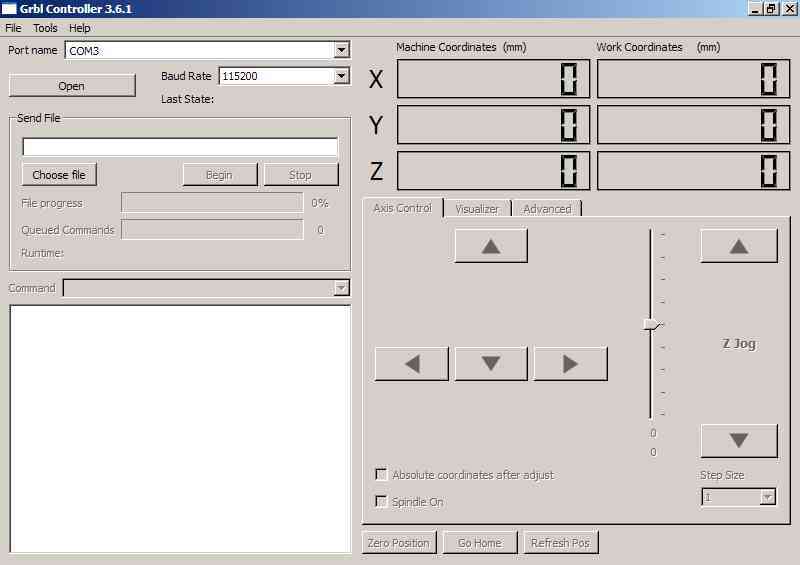Click the File progress bar

point(212,203)
